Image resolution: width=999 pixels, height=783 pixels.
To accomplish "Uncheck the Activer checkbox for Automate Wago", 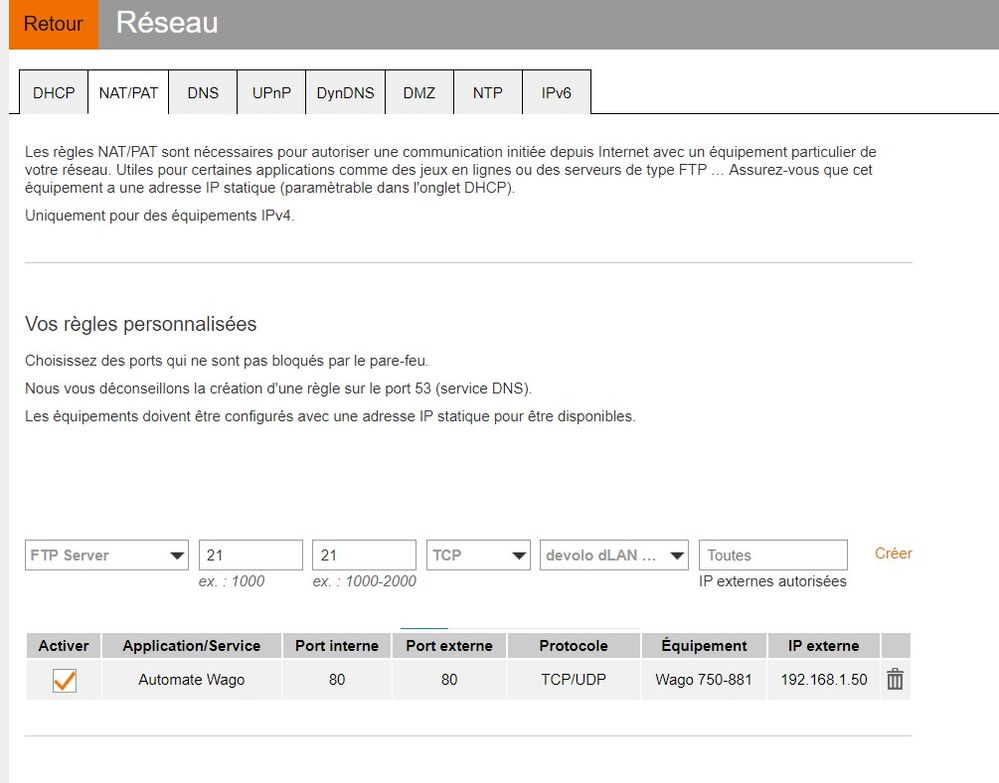I will point(64,680).
